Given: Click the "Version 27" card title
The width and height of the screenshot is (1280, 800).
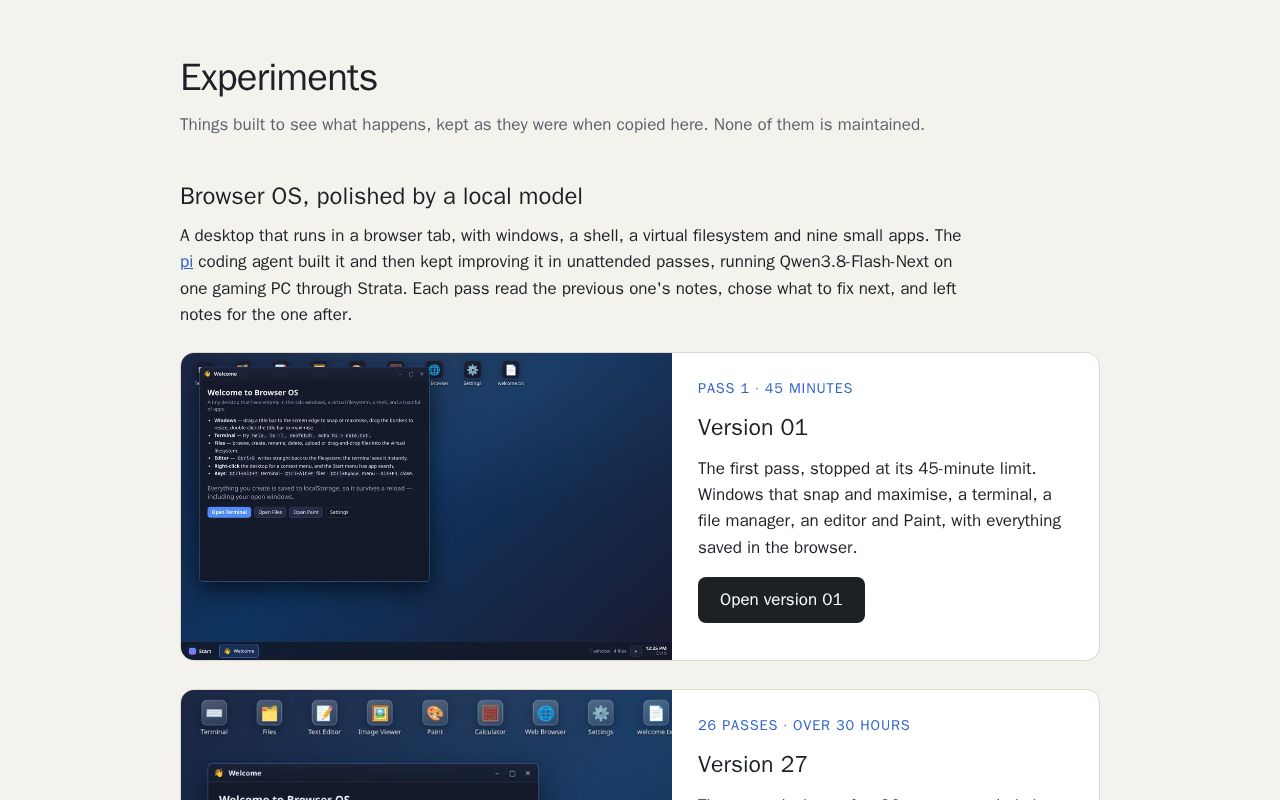Looking at the screenshot, I should pos(753,764).
